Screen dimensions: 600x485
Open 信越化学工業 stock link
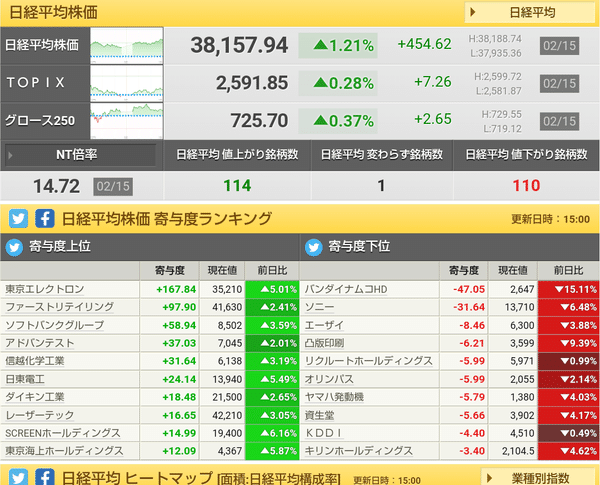point(35,361)
